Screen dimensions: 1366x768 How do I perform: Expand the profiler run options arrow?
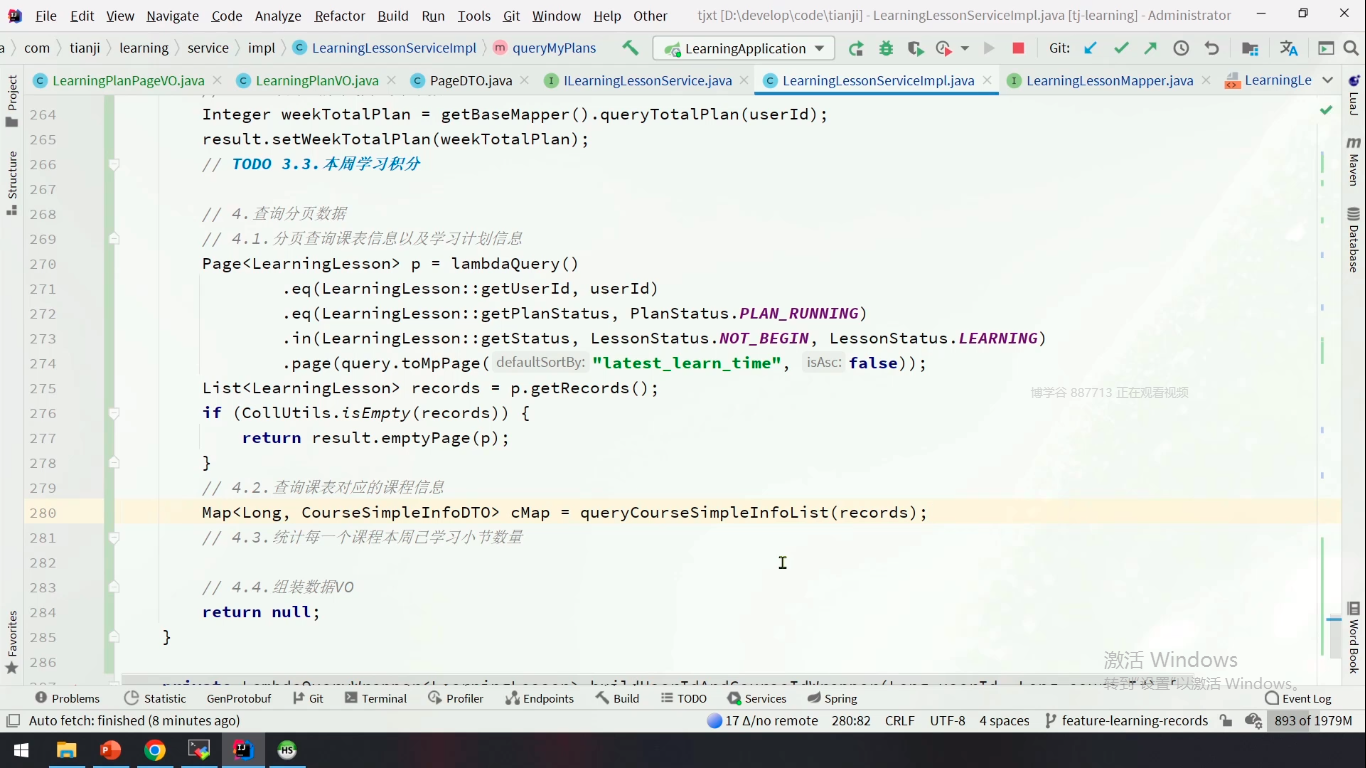pyautogui.click(x=965, y=48)
